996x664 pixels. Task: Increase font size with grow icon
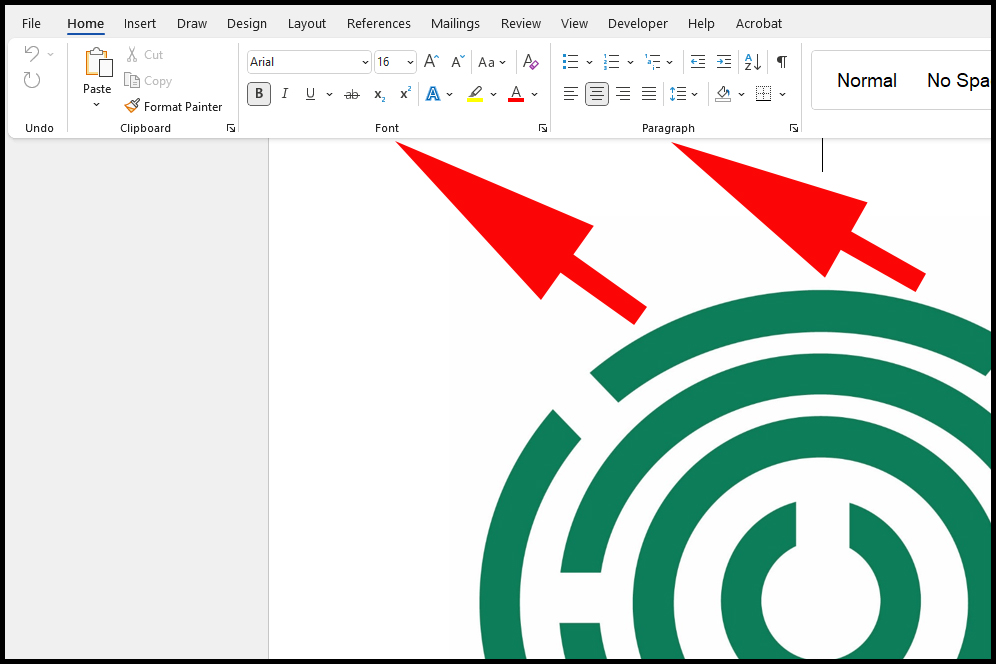pyautogui.click(x=431, y=62)
